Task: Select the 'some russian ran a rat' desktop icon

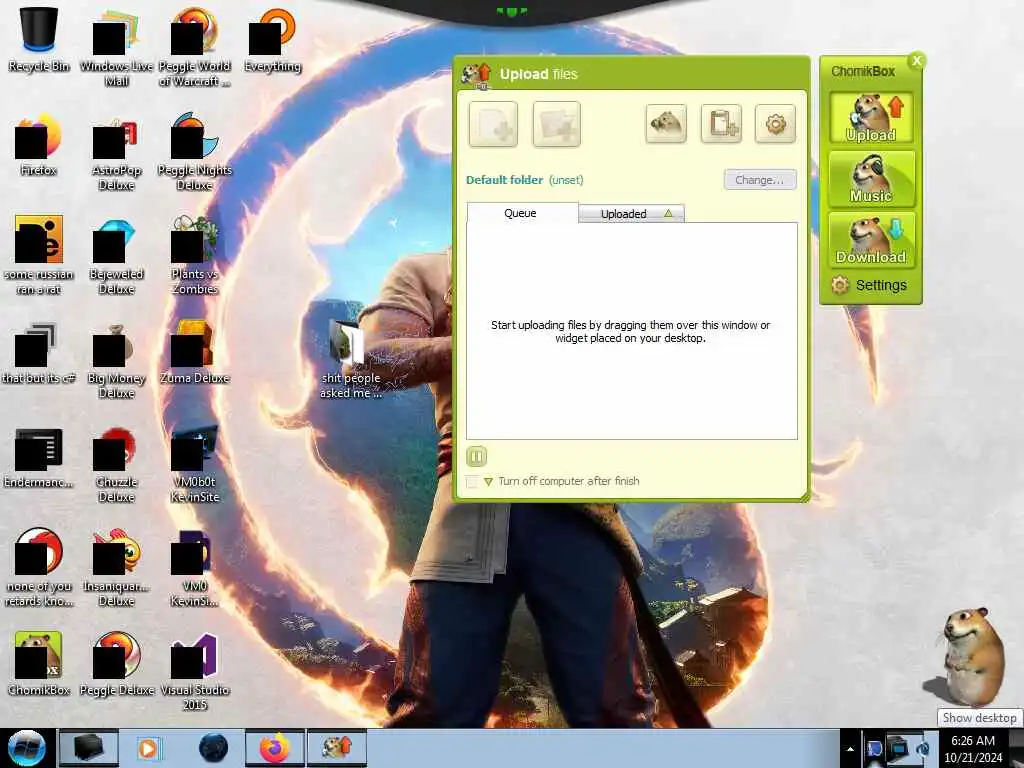Action: pyautogui.click(x=39, y=255)
